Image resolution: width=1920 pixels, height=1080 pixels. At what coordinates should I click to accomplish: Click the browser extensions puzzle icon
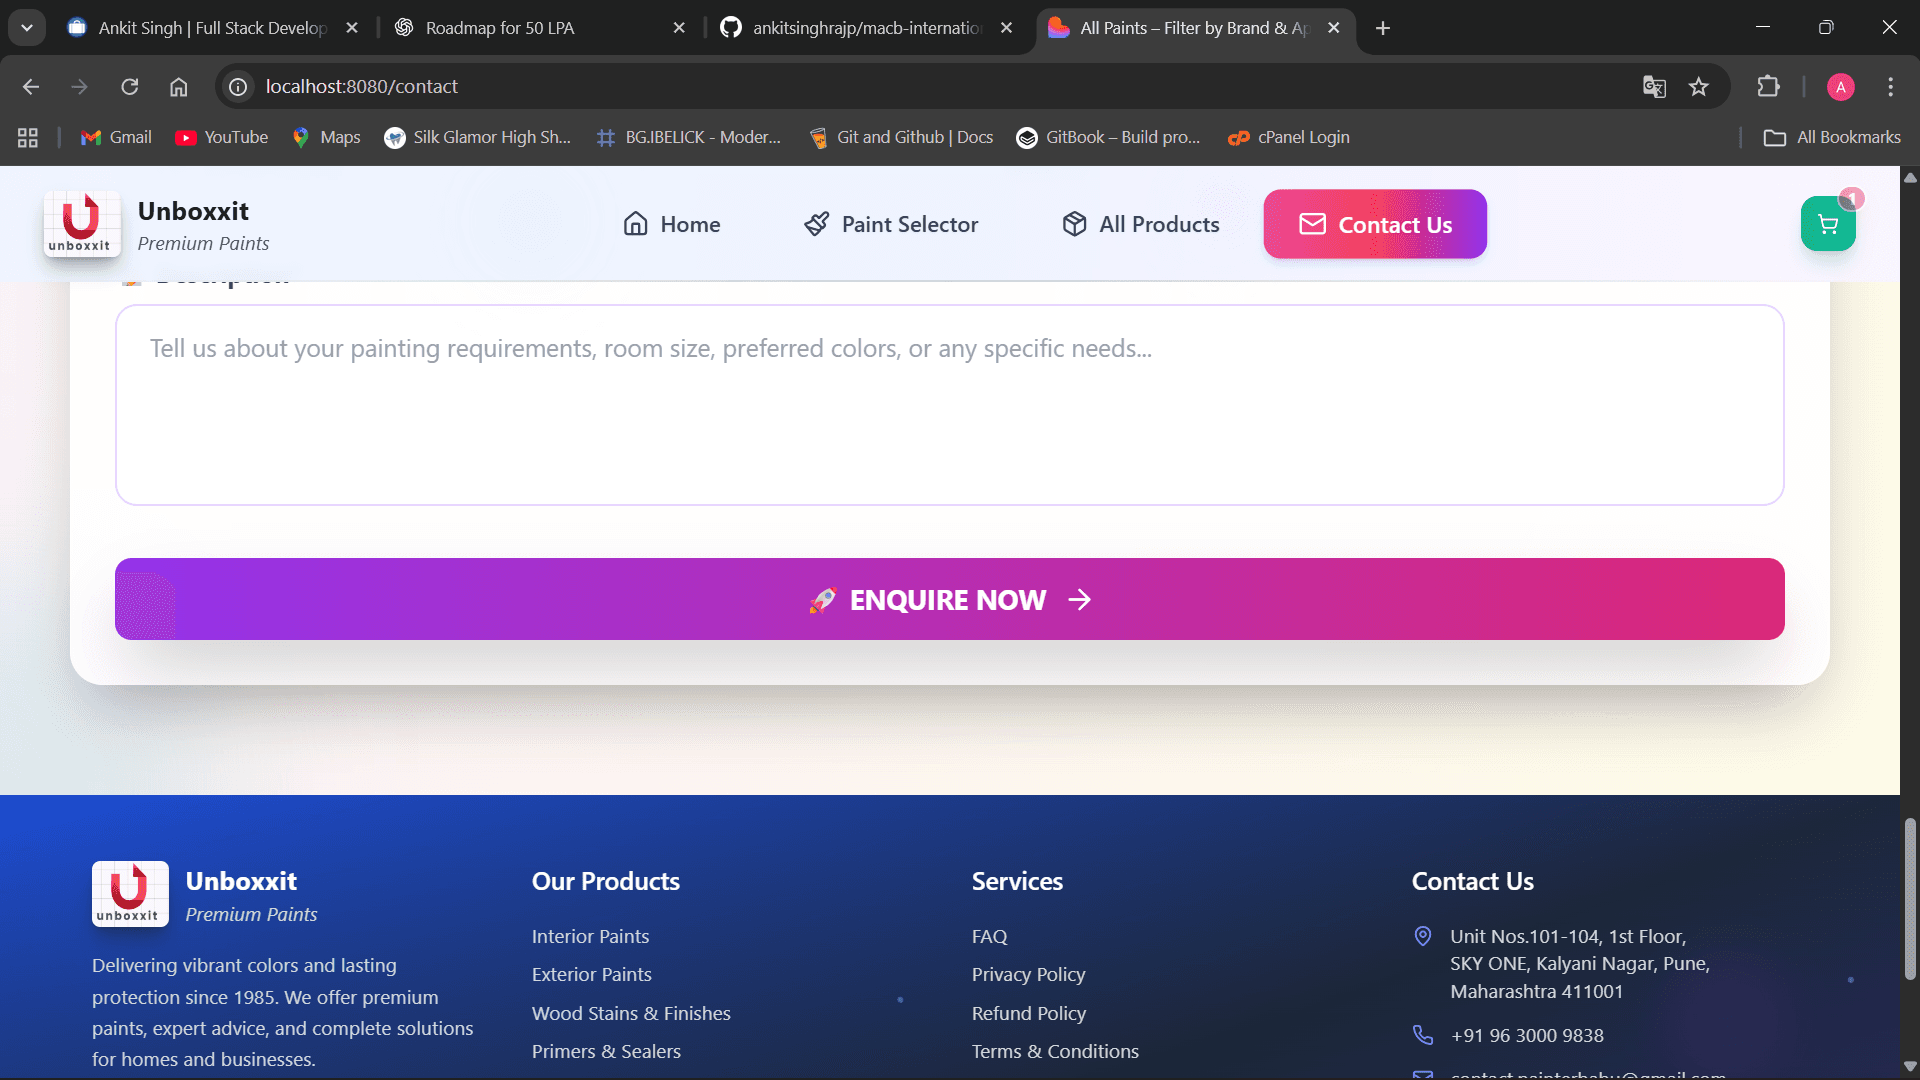click(x=1768, y=87)
